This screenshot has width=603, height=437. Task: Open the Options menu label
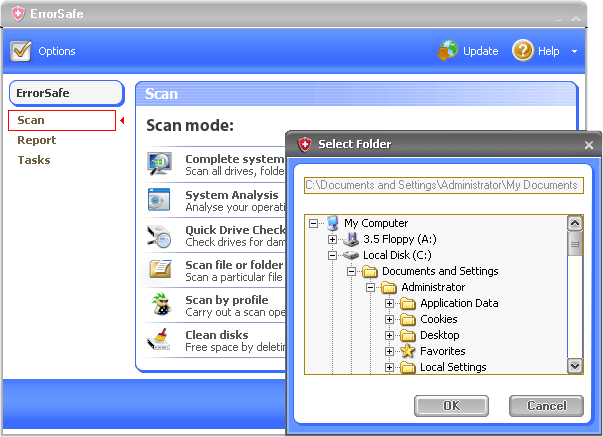coord(57,51)
